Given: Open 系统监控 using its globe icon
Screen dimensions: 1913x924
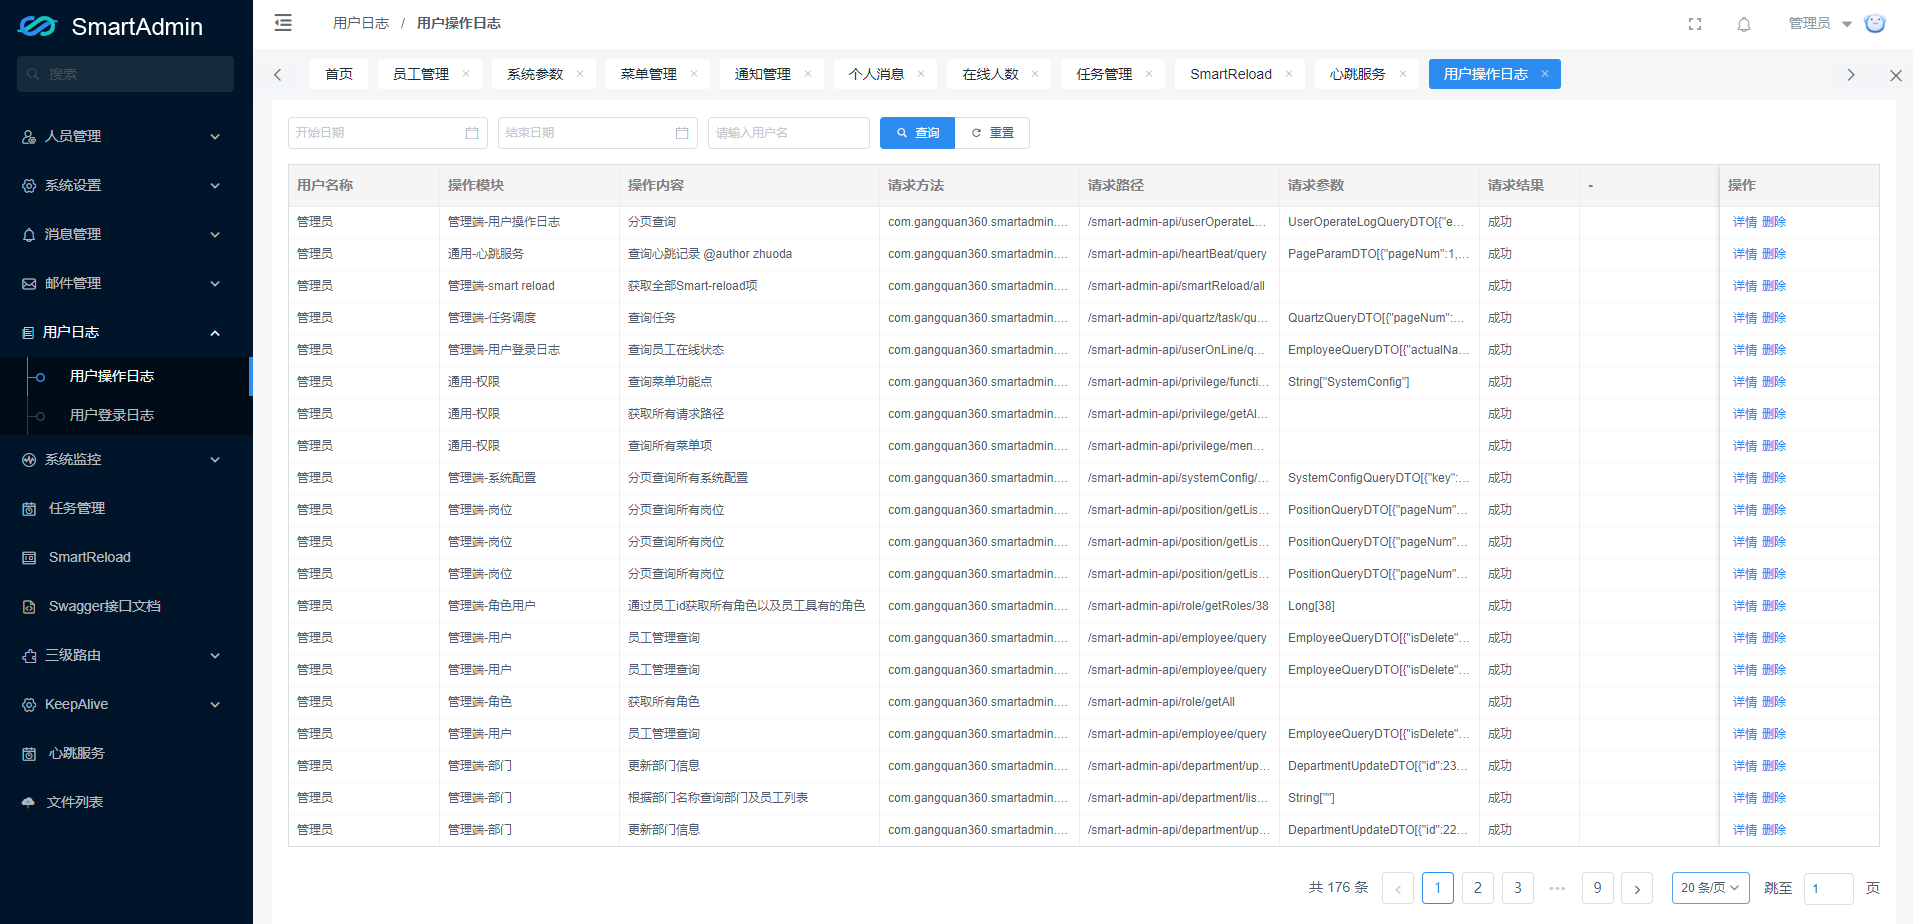Looking at the screenshot, I should [28, 459].
